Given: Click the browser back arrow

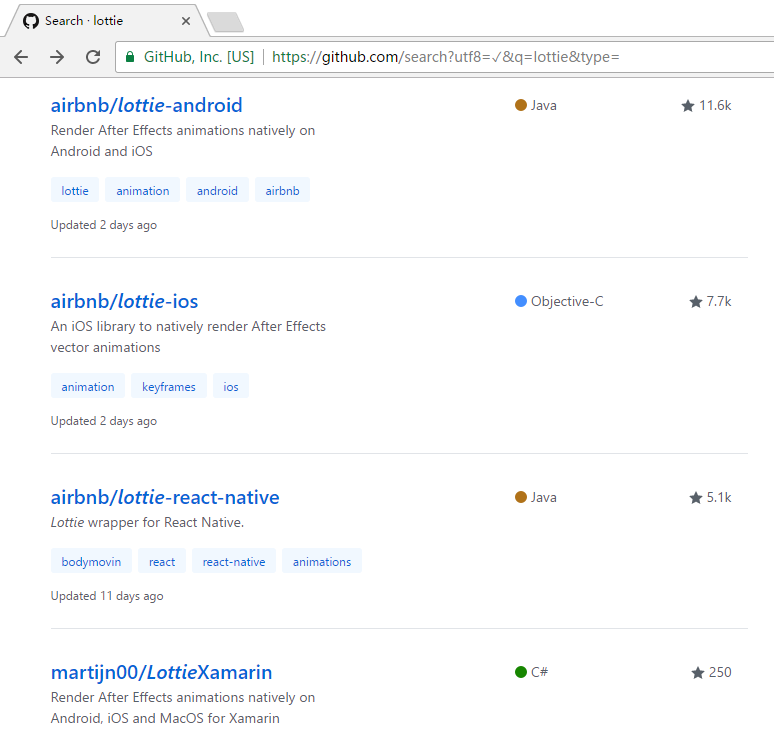Looking at the screenshot, I should click(21, 57).
